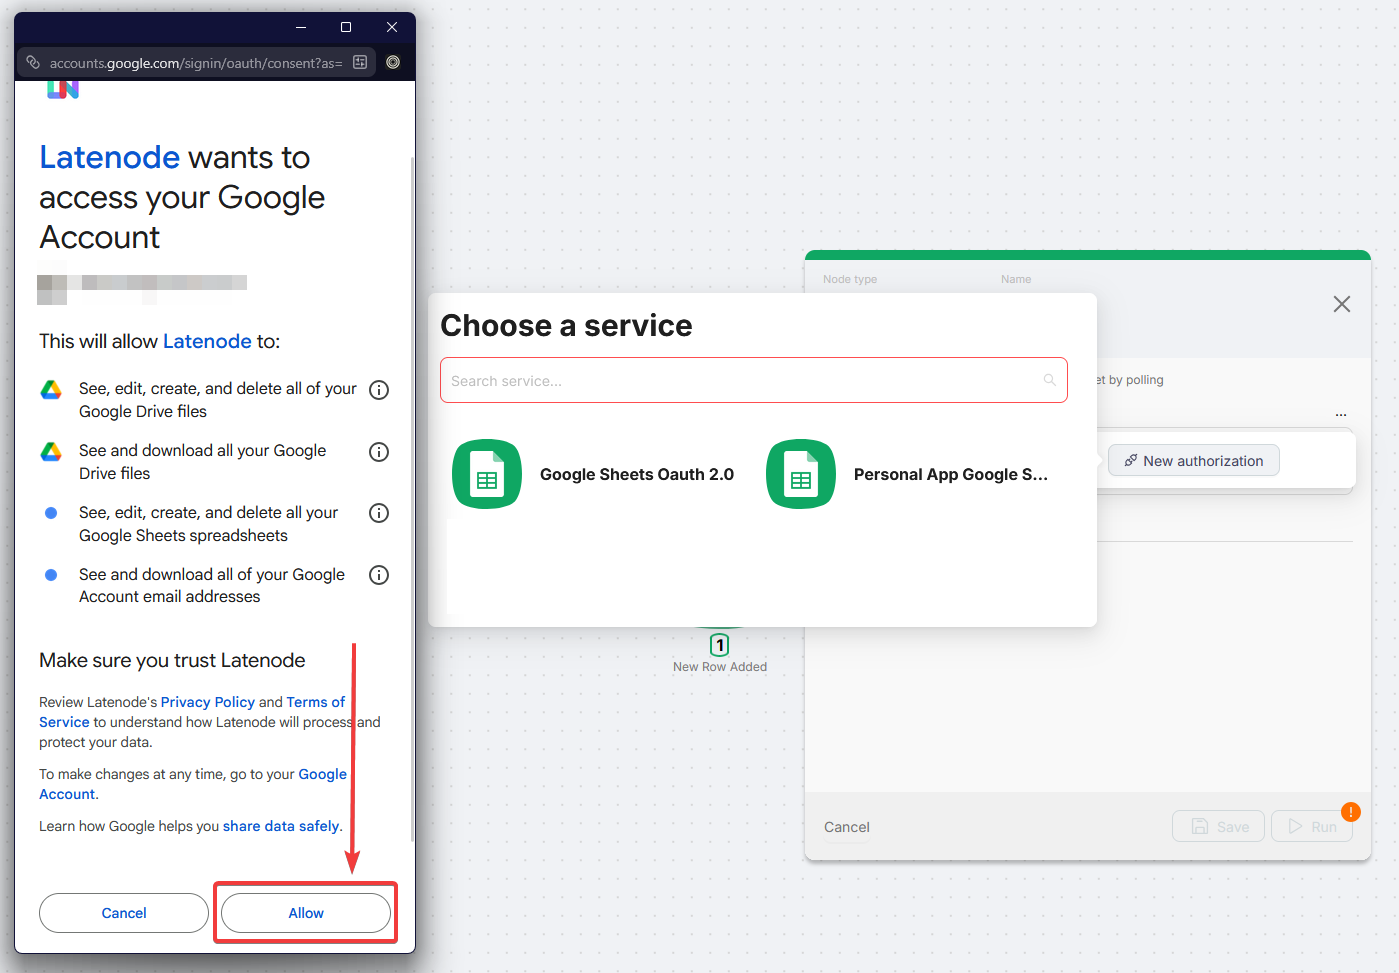The height and width of the screenshot is (973, 1399).
Task: Click the Google Drive triangle icon next to download permission
Action: point(51,451)
